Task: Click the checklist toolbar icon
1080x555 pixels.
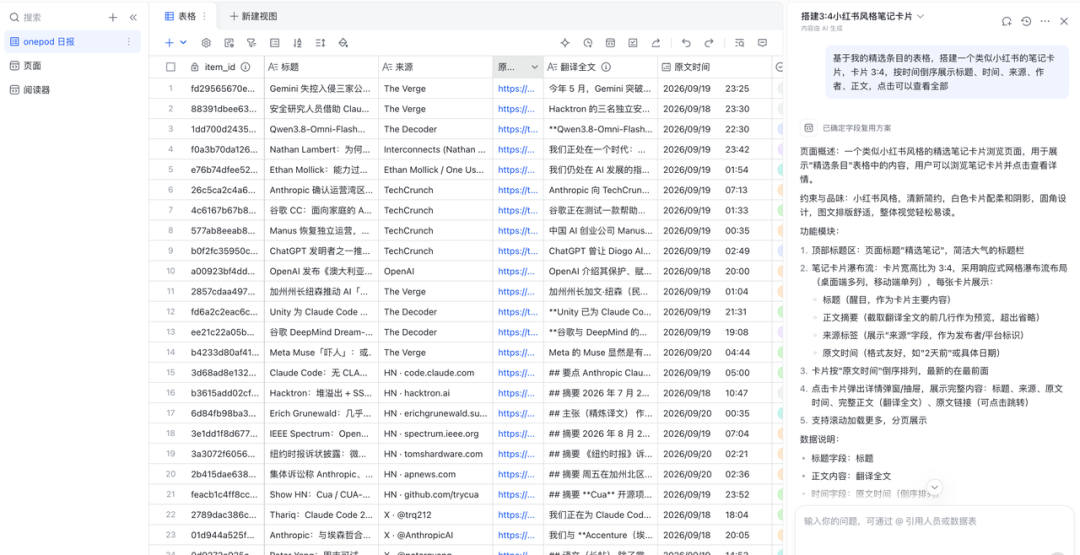Action: pyautogui.click(x=633, y=43)
